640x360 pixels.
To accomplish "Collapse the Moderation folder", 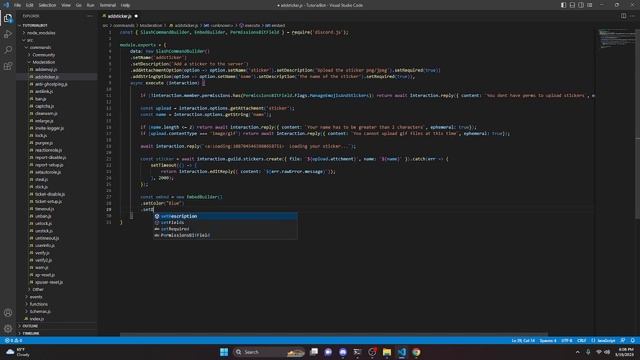I will point(44,62).
